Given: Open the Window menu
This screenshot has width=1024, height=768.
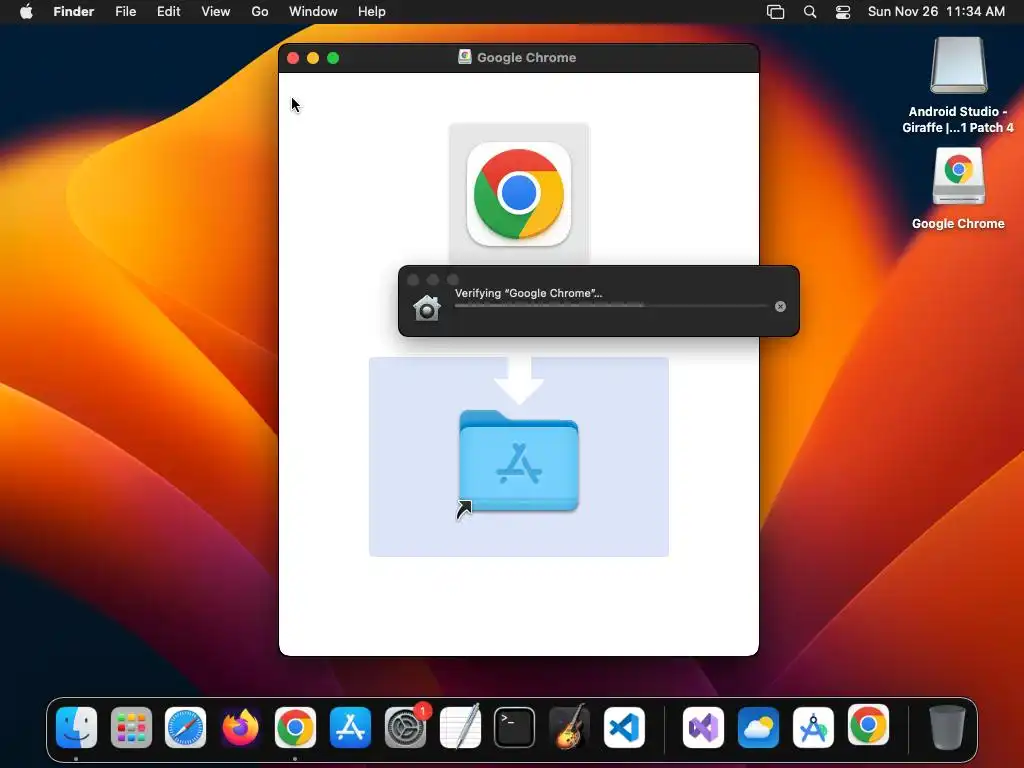Looking at the screenshot, I should (313, 12).
